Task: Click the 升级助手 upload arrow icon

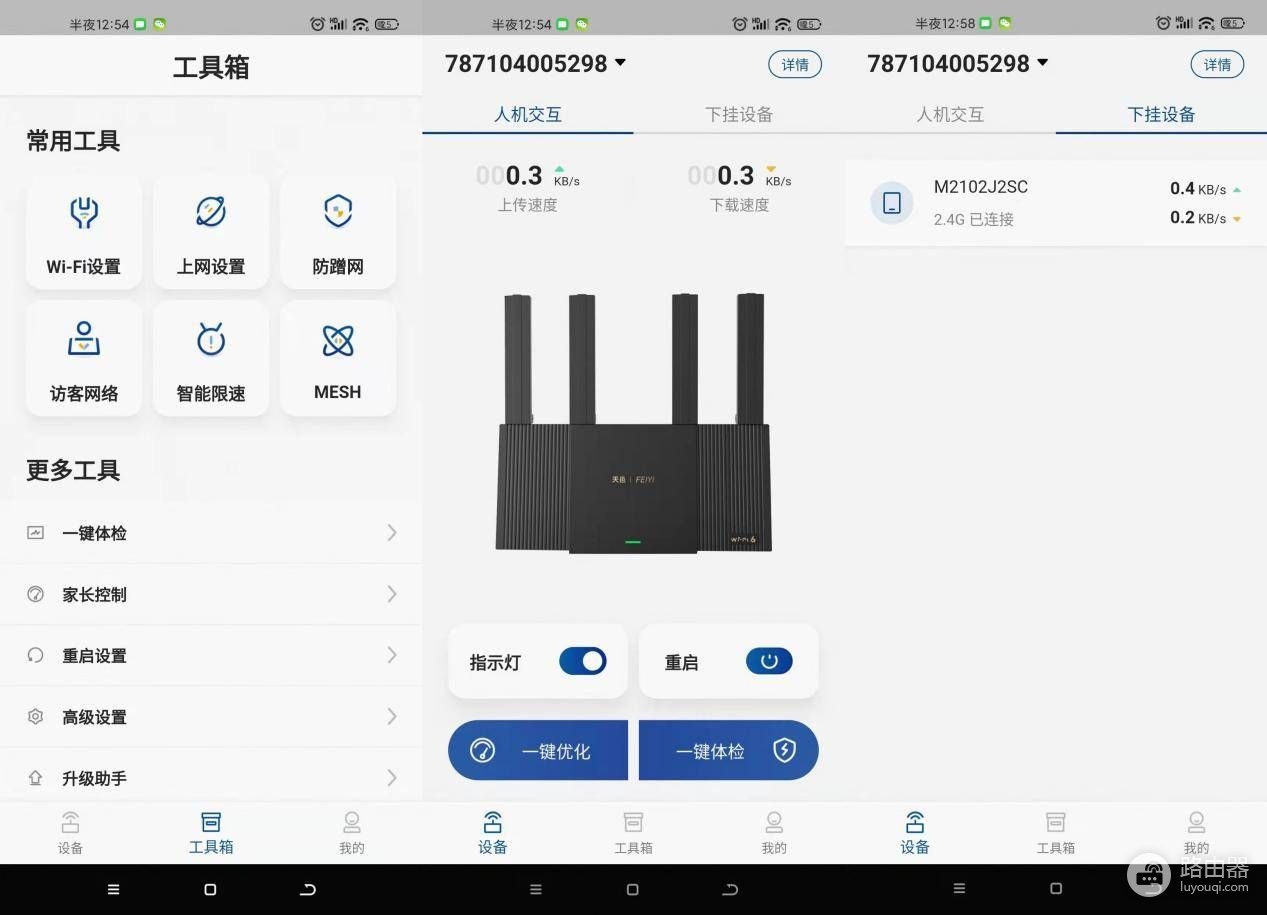Action: point(36,777)
